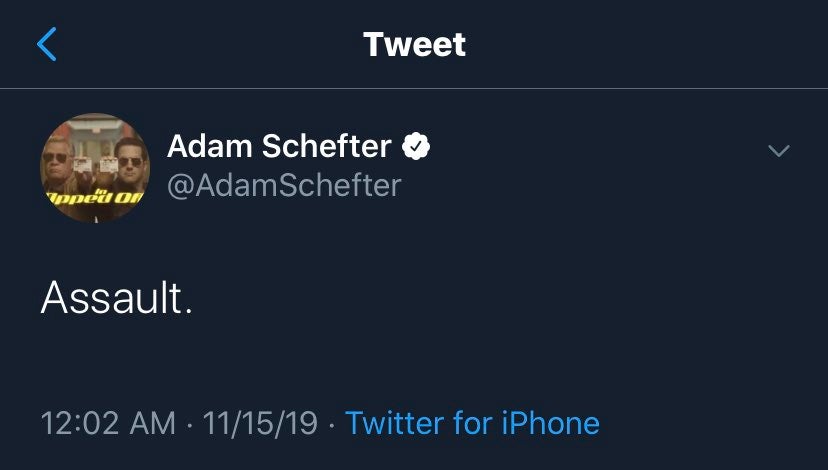Click the Tweet header title
This screenshot has height=470, width=828.
(414, 44)
